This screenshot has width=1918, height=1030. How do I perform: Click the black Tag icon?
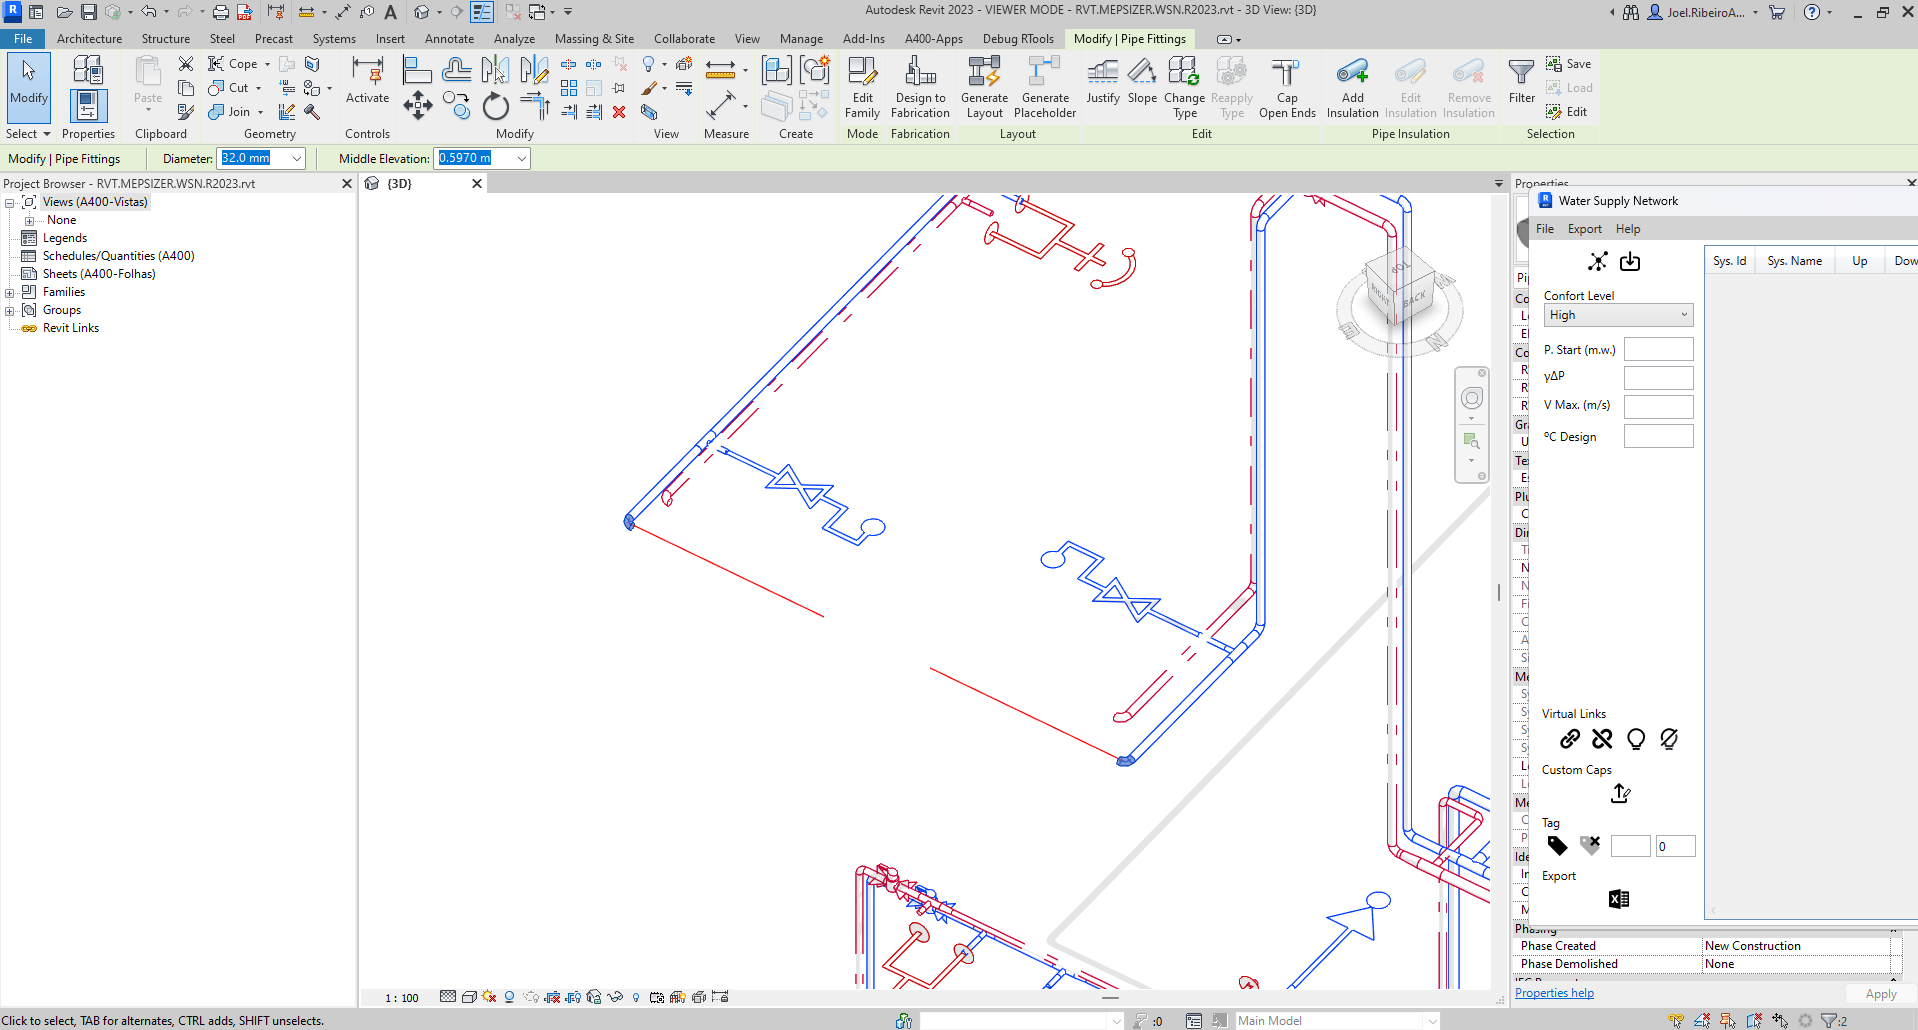tap(1557, 846)
